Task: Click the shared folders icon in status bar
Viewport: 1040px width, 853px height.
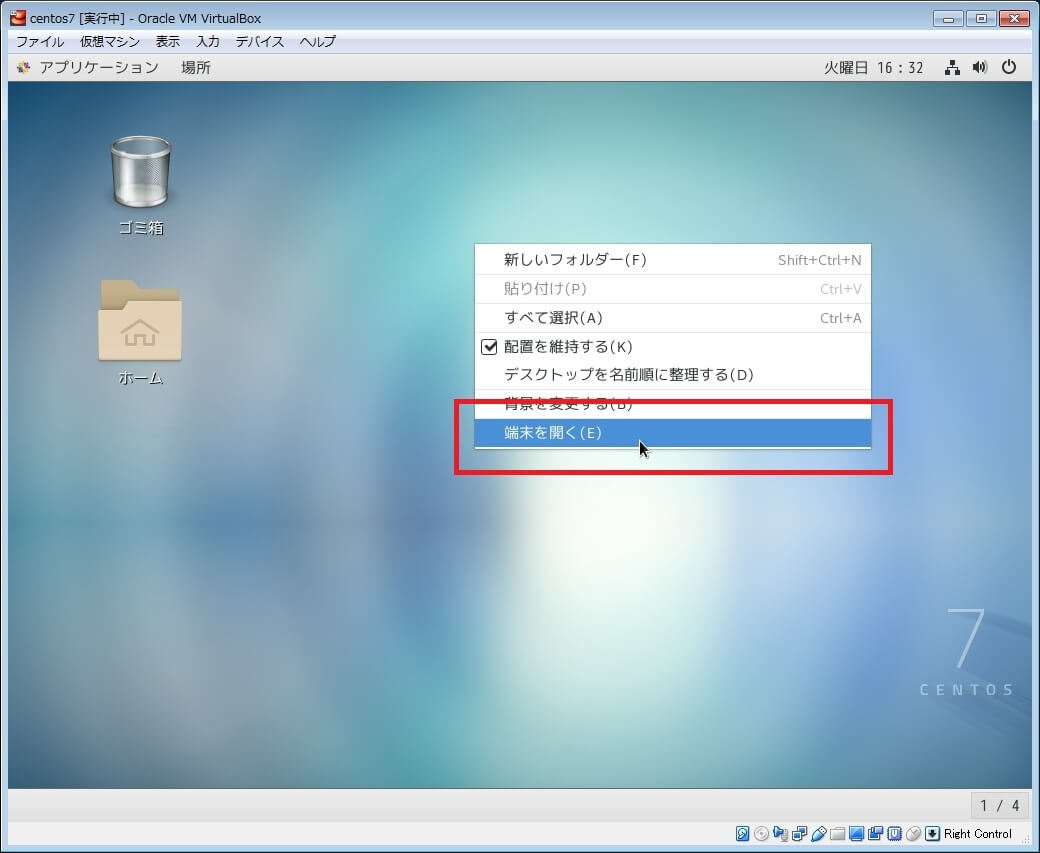Action: click(838, 834)
